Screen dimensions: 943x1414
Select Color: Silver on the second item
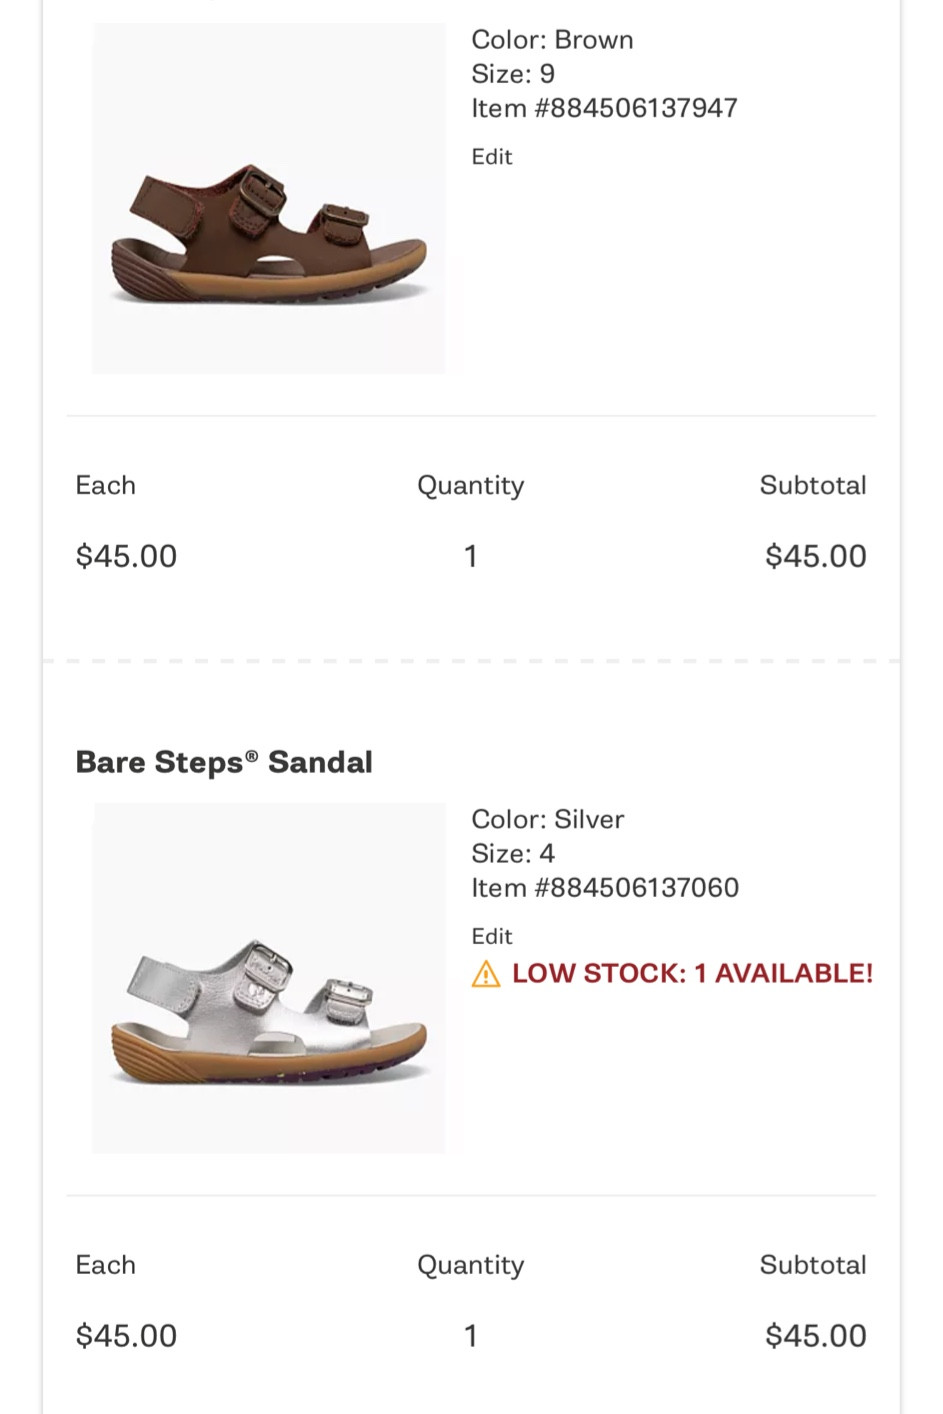coord(548,818)
